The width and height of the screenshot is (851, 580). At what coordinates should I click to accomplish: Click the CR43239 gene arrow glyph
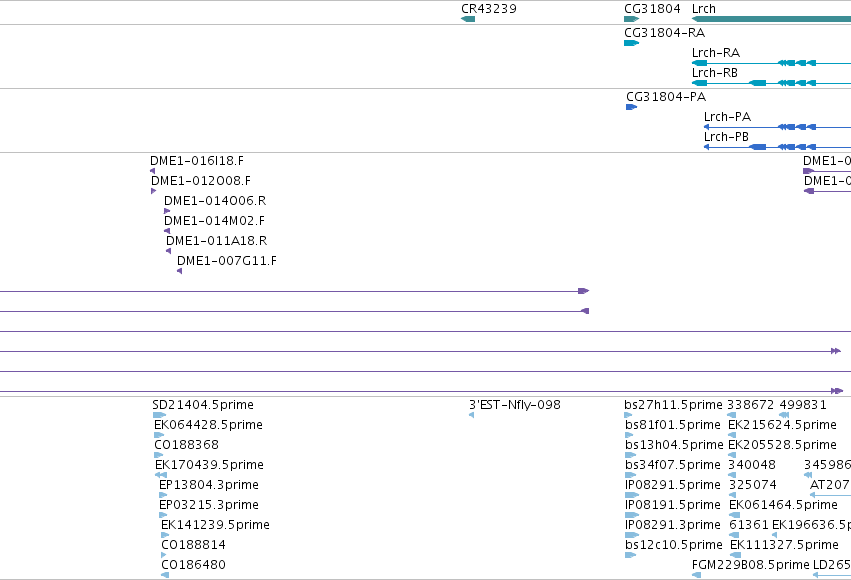pos(468,19)
